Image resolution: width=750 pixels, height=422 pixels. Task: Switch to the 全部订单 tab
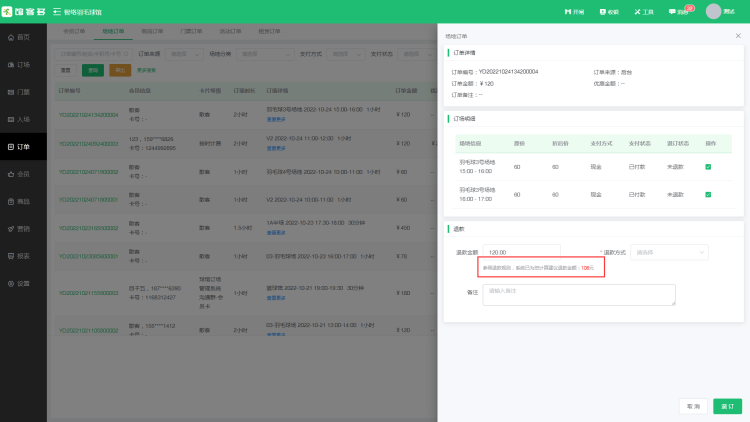tap(73, 32)
